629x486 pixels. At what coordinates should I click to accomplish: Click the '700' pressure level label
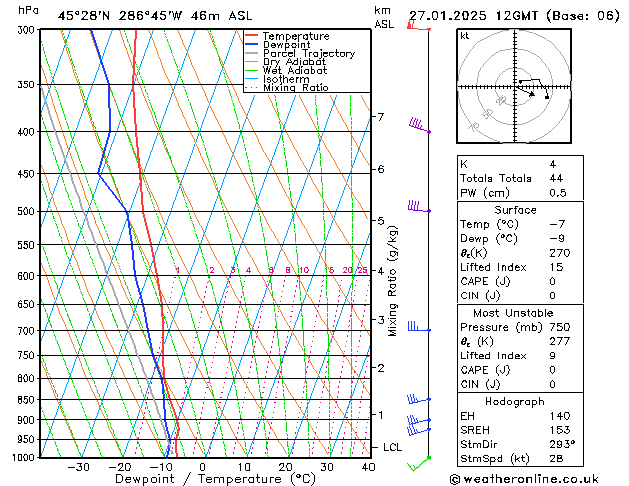pyautogui.click(x=27, y=331)
